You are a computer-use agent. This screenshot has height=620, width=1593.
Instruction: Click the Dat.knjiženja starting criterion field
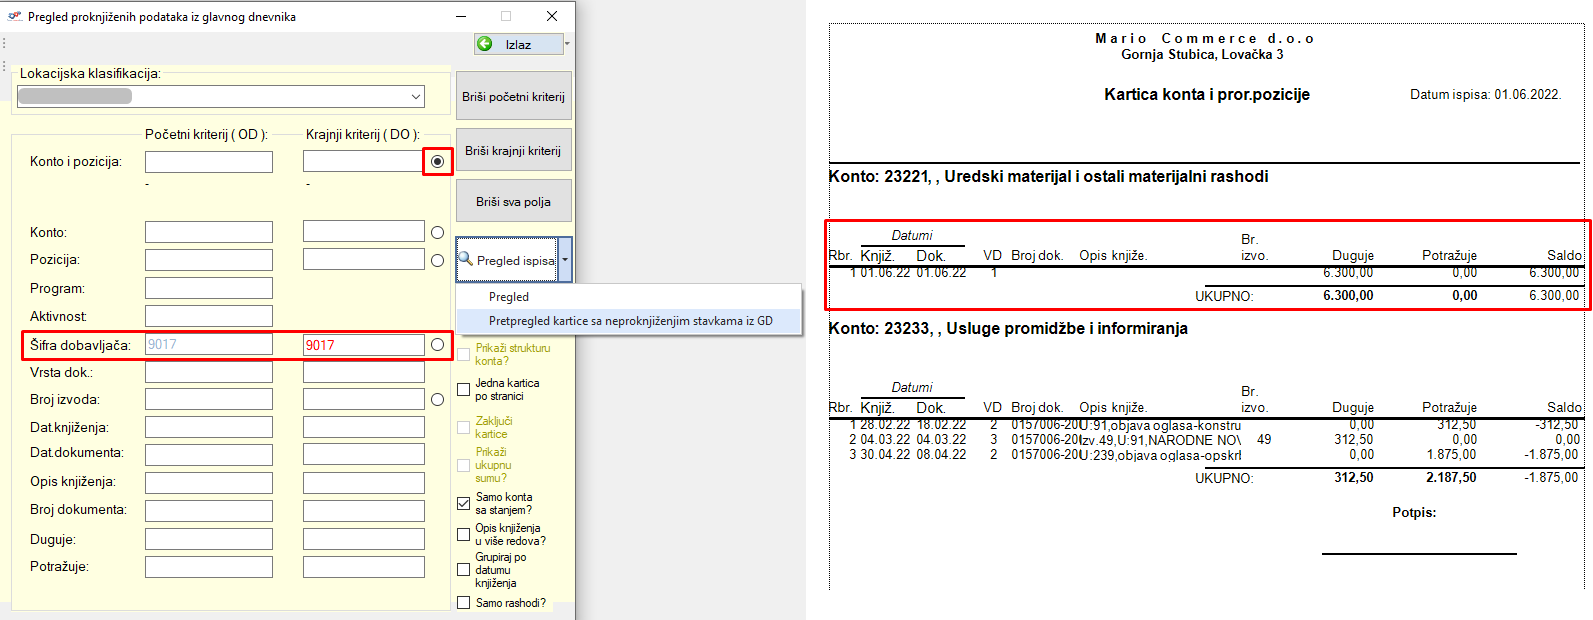pyautogui.click(x=208, y=427)
